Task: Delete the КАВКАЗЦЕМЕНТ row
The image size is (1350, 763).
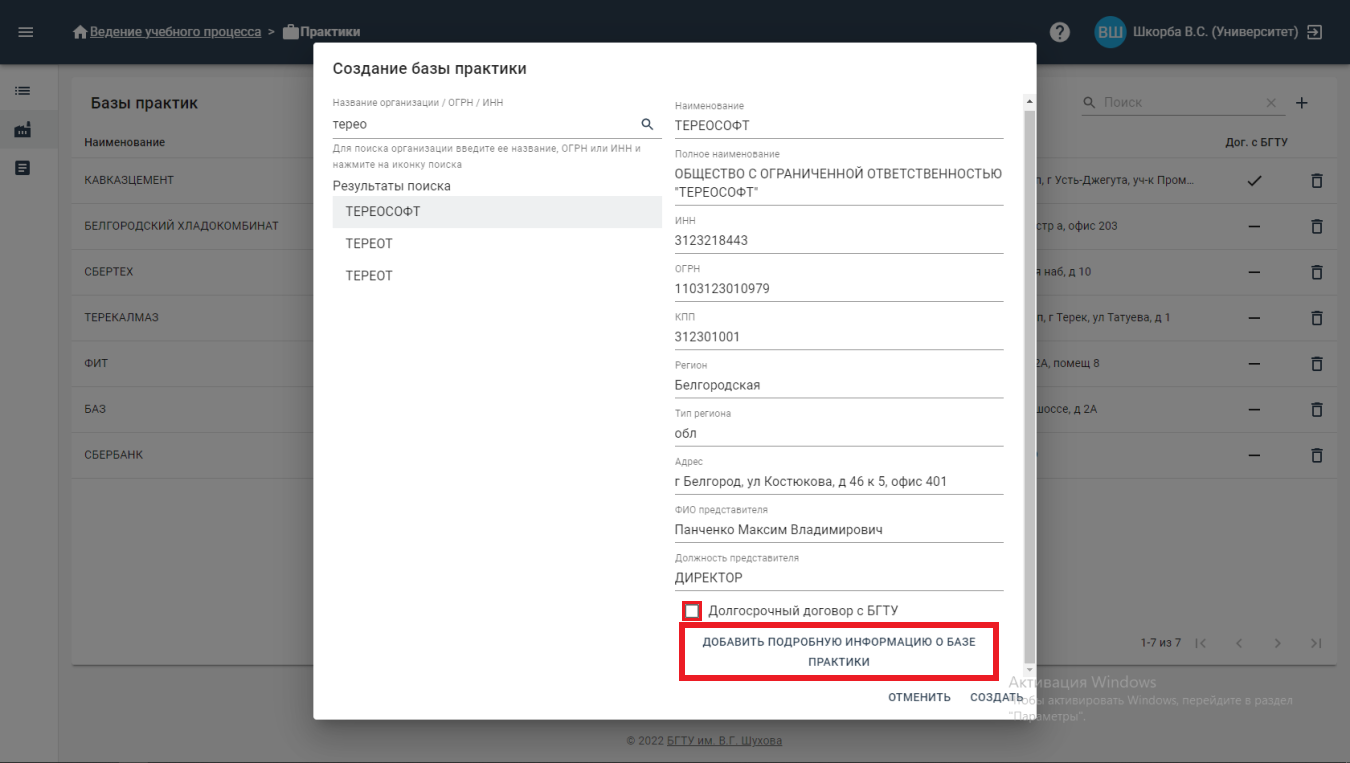Action: click(x=1316, y=181)
